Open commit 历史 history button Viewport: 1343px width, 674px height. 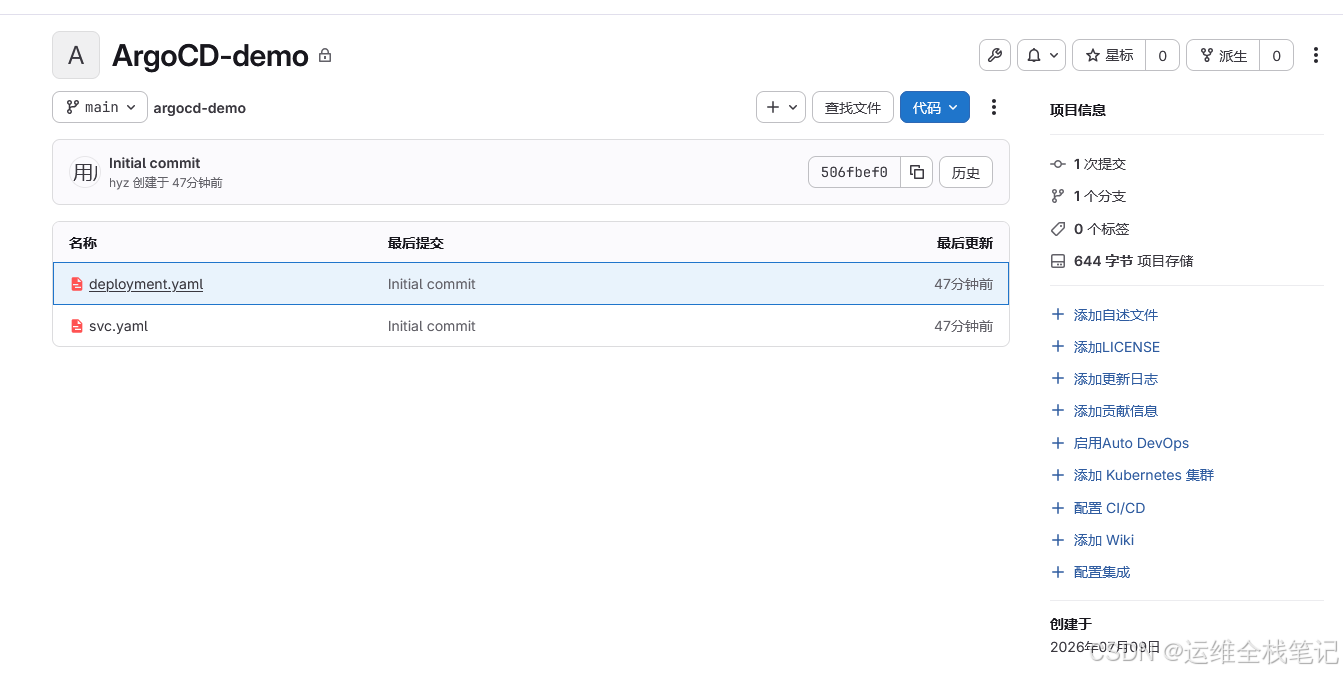pos(966,172)
